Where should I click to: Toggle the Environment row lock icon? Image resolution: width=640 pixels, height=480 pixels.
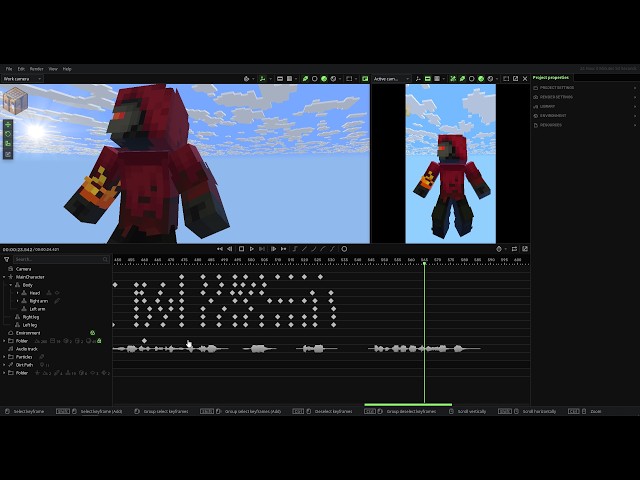[x=92, y=333]
